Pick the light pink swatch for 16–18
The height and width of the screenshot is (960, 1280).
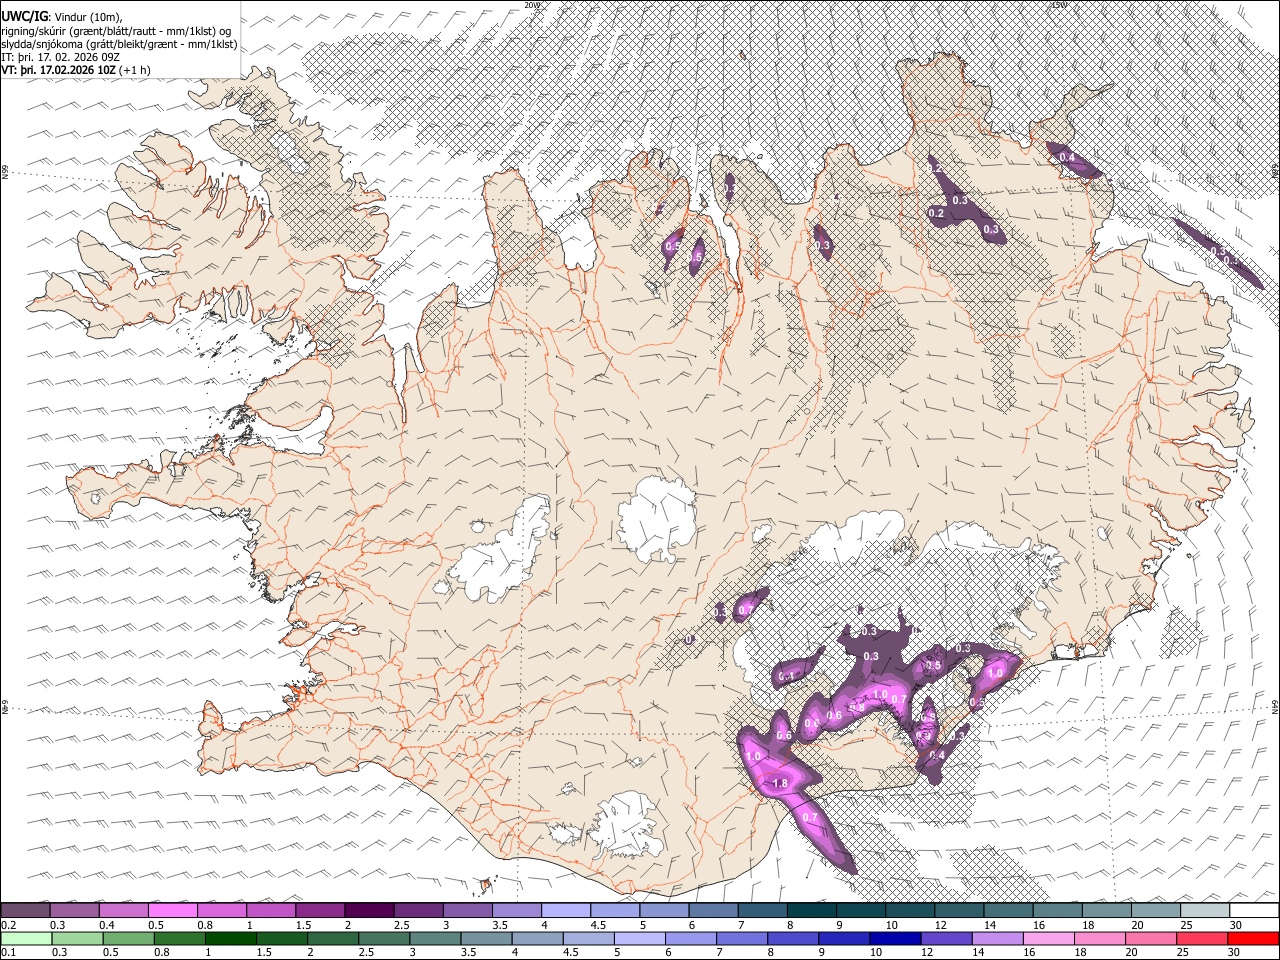tap(1049, 938)
